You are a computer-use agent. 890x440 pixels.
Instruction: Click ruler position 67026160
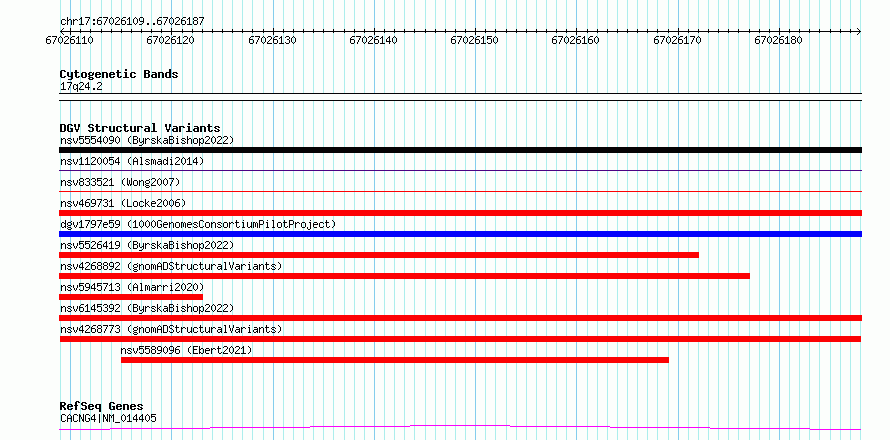[576, 40]
